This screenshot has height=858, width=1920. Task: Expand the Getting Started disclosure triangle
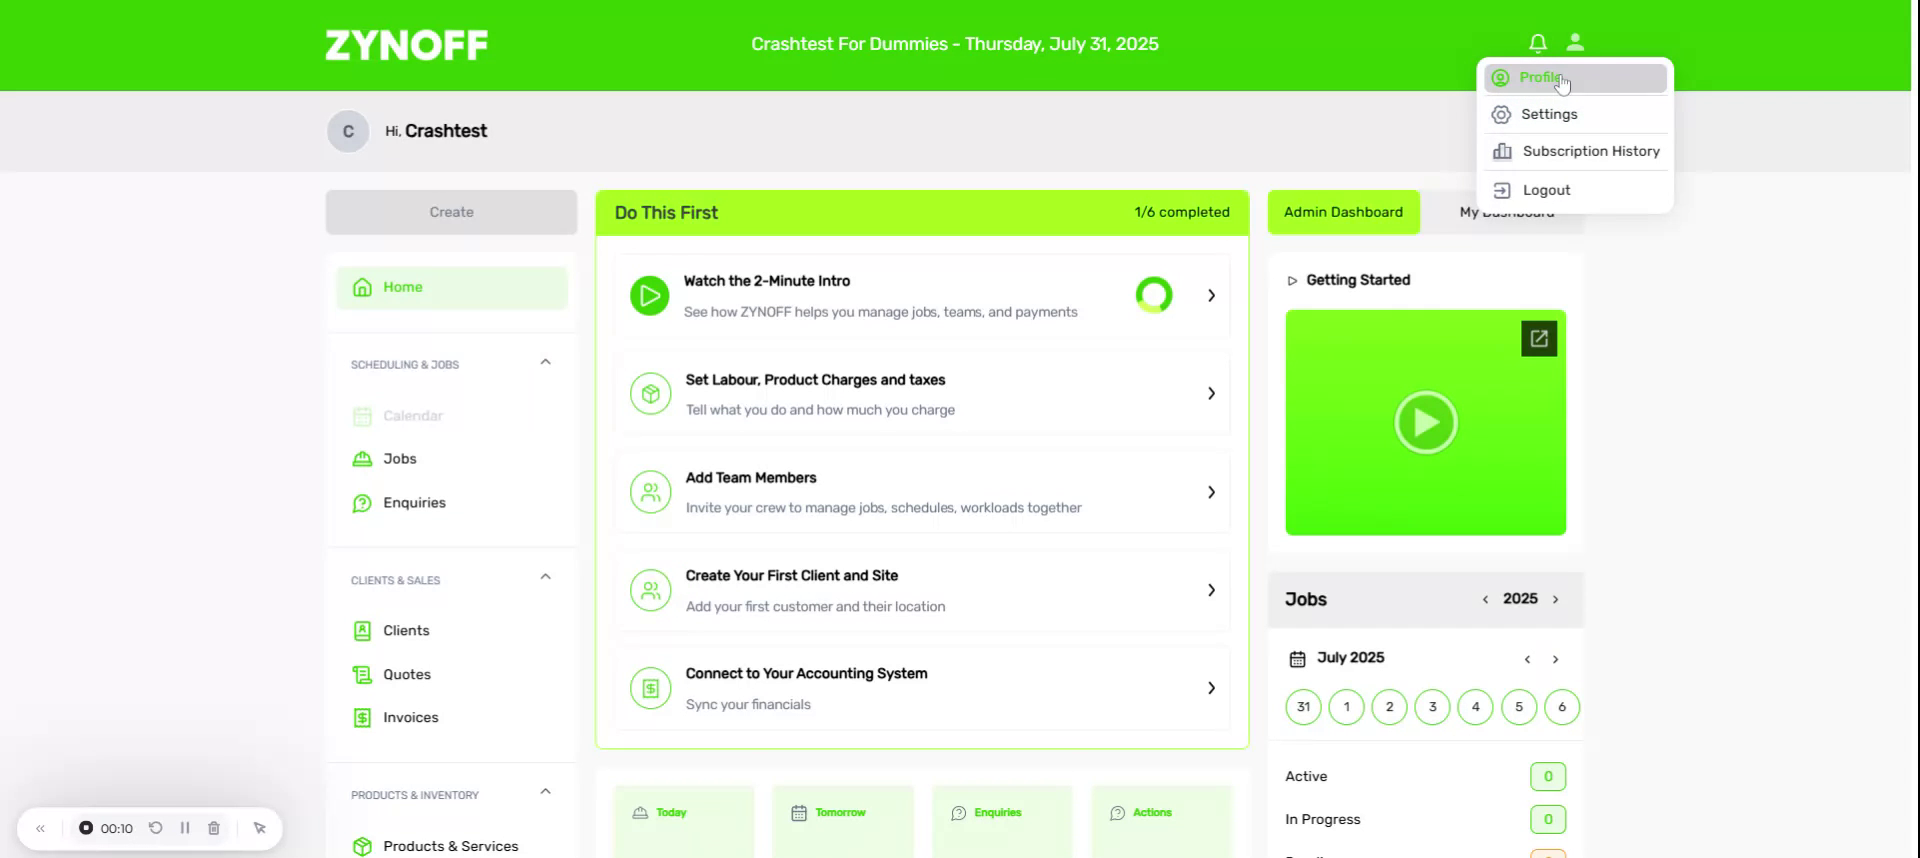1292,281
